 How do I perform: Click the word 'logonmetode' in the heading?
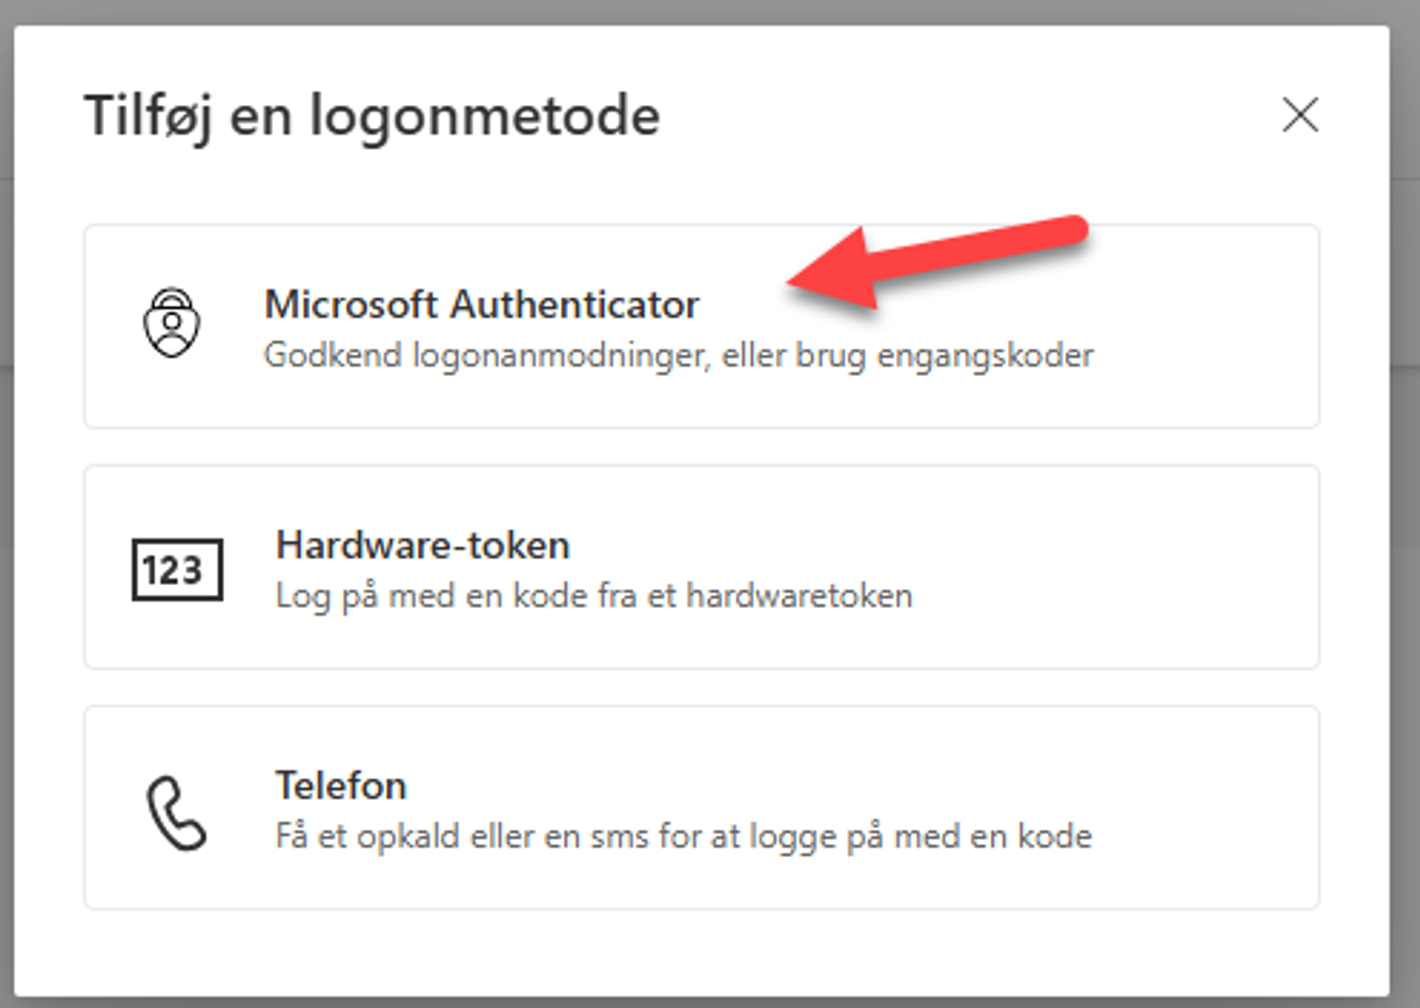point(485,116)
